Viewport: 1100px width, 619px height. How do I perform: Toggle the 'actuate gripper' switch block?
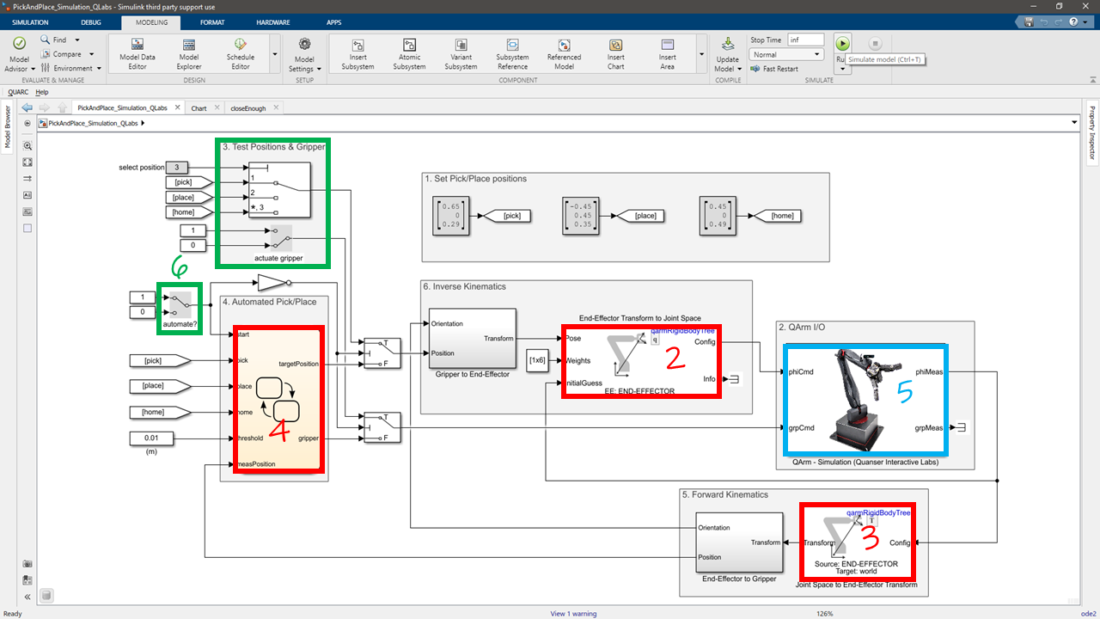(280, 238)
